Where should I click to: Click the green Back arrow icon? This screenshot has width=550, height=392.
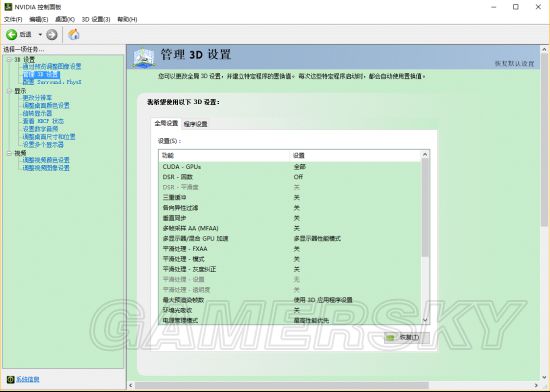[11, 34]
